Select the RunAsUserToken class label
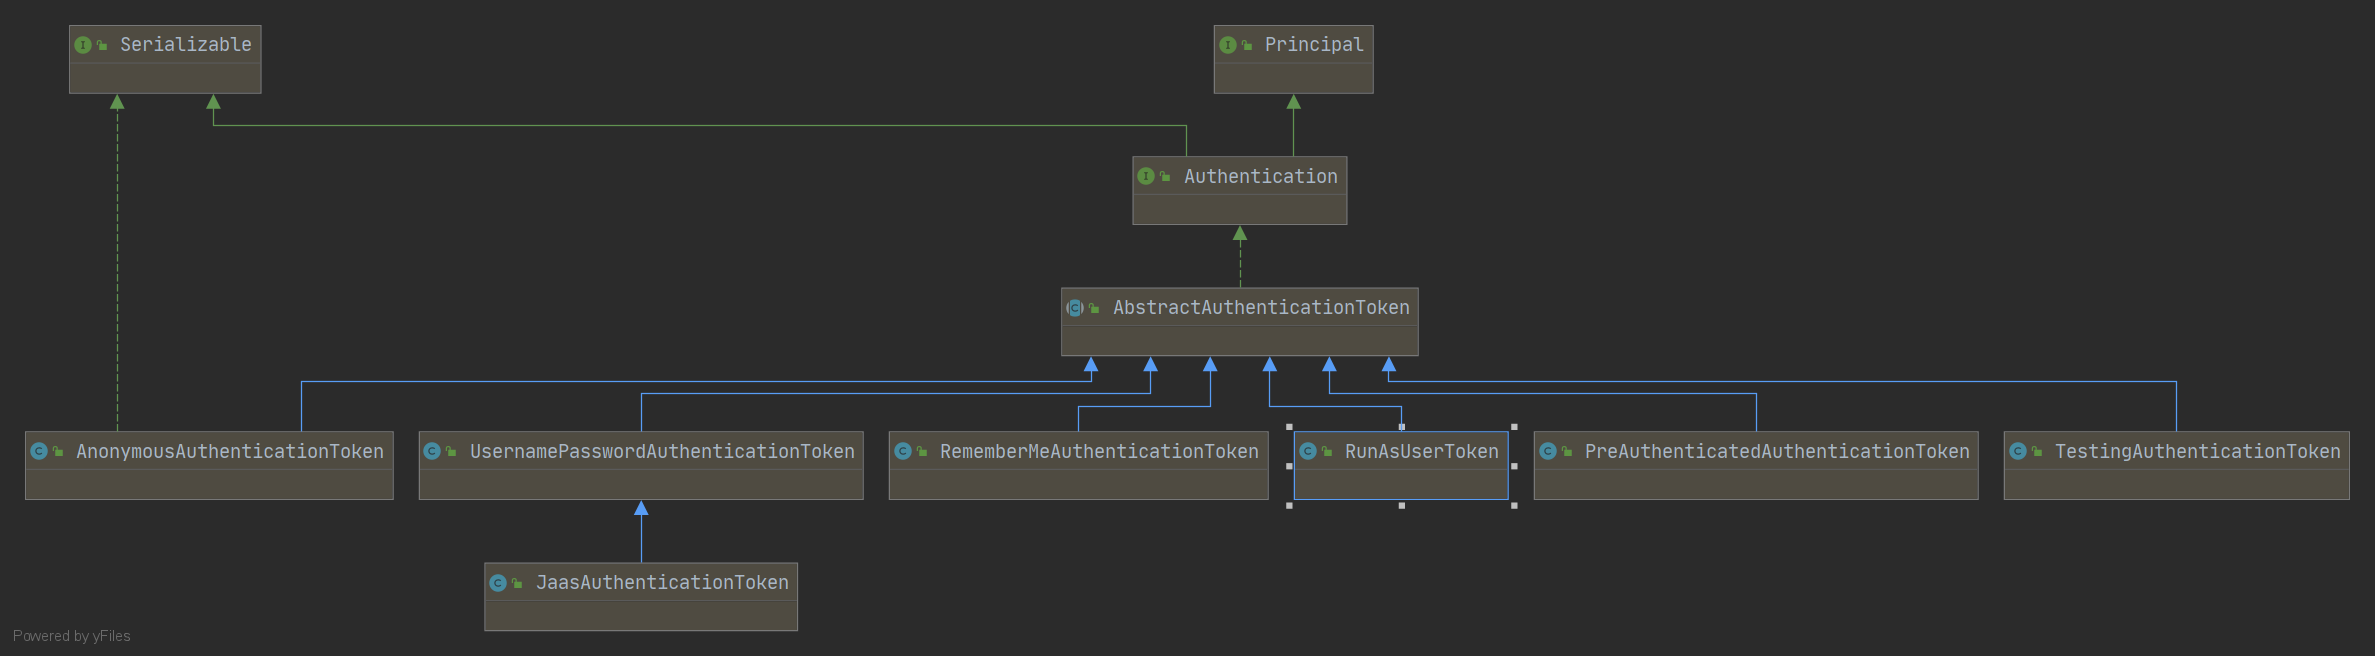This screenshot has width=2375, height=656. (1421, 451)
